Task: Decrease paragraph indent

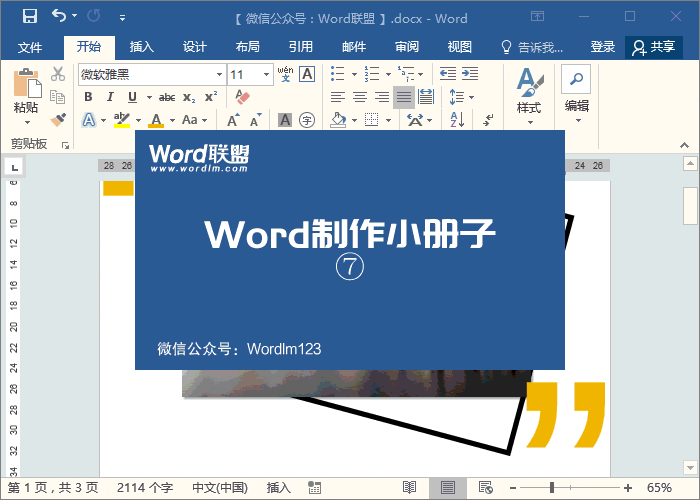Action: pyautogui.click(x=448, y=74)
